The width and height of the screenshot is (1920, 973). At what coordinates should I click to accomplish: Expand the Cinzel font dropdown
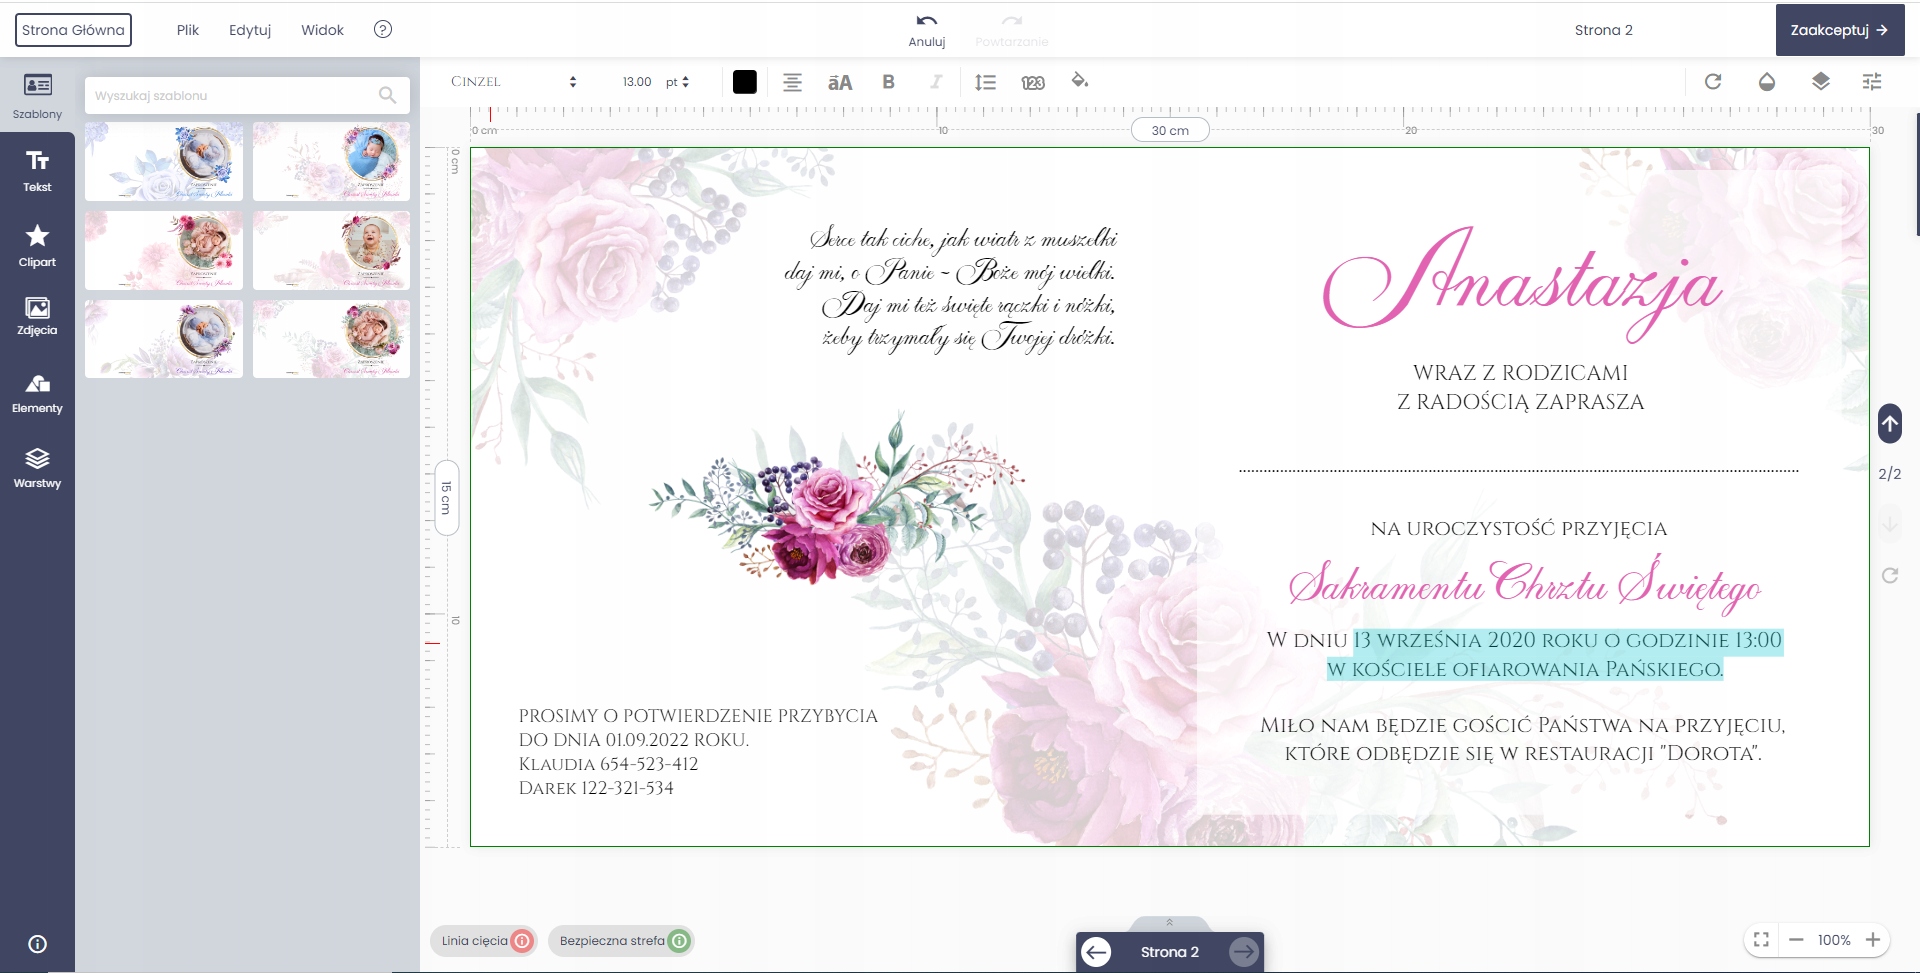(513, 82)
